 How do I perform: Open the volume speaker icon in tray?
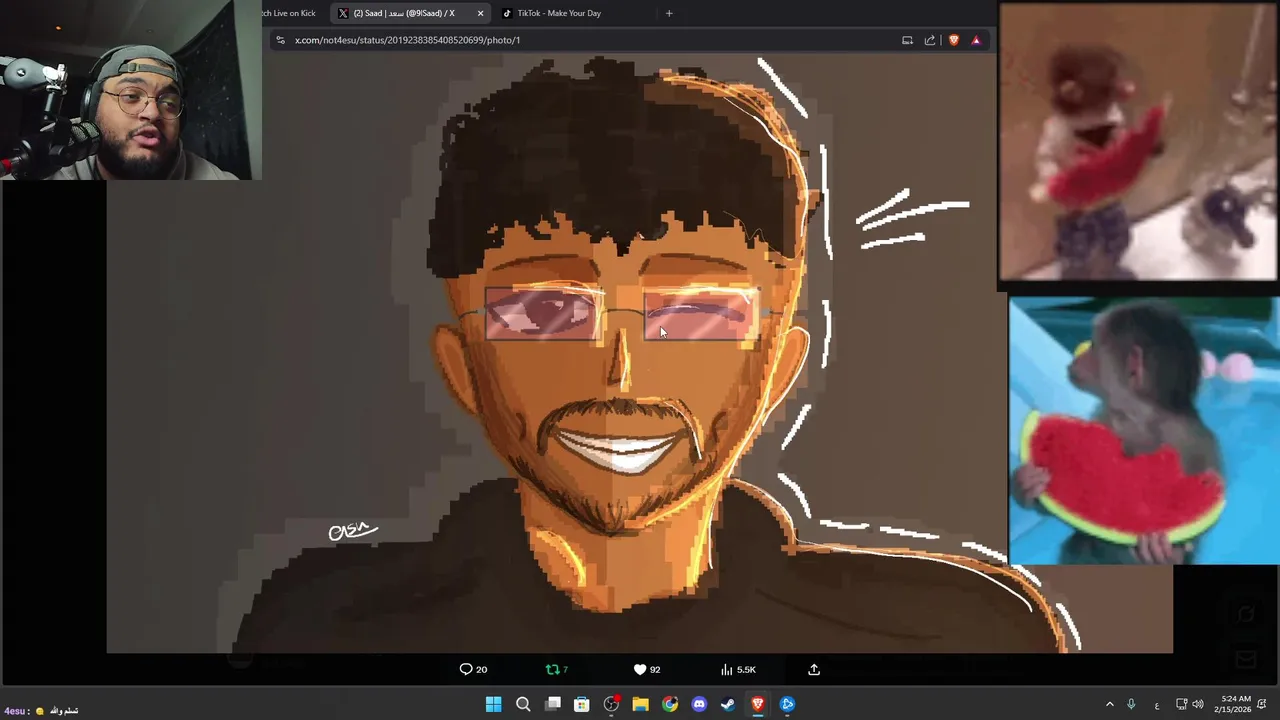[x=1198, y=704]
